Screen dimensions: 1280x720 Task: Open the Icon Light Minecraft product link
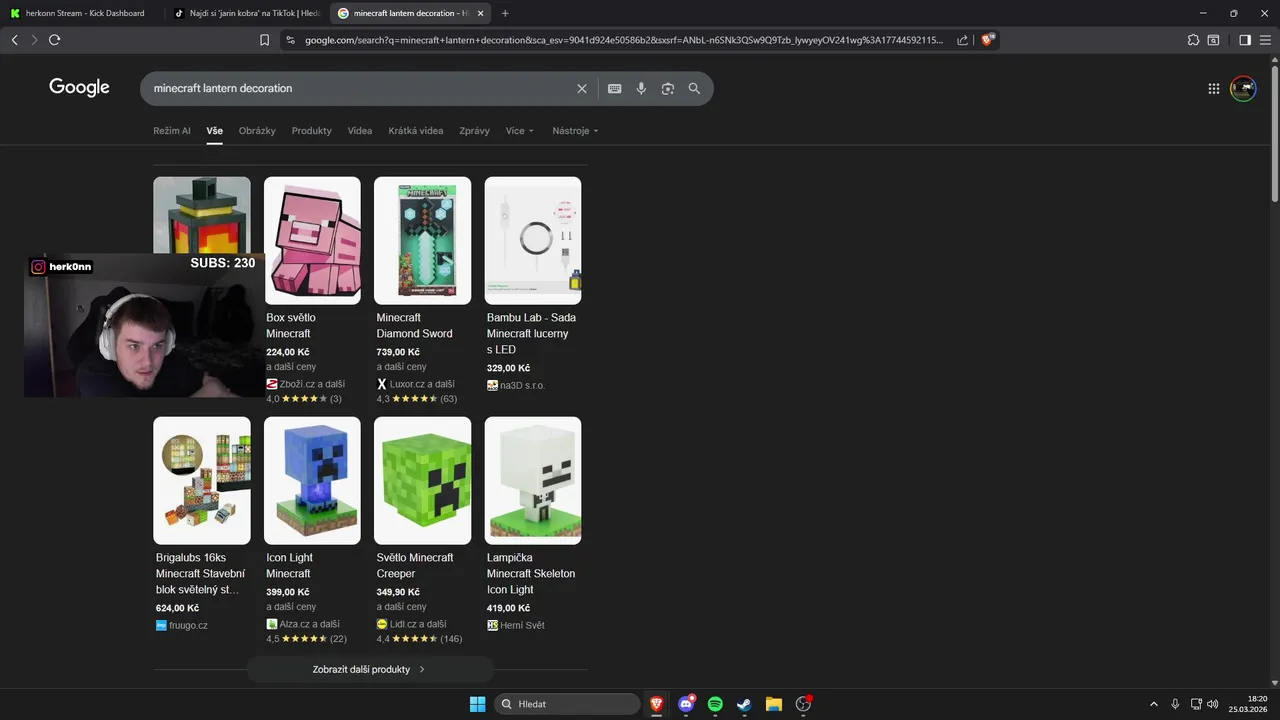pos(289,566)
